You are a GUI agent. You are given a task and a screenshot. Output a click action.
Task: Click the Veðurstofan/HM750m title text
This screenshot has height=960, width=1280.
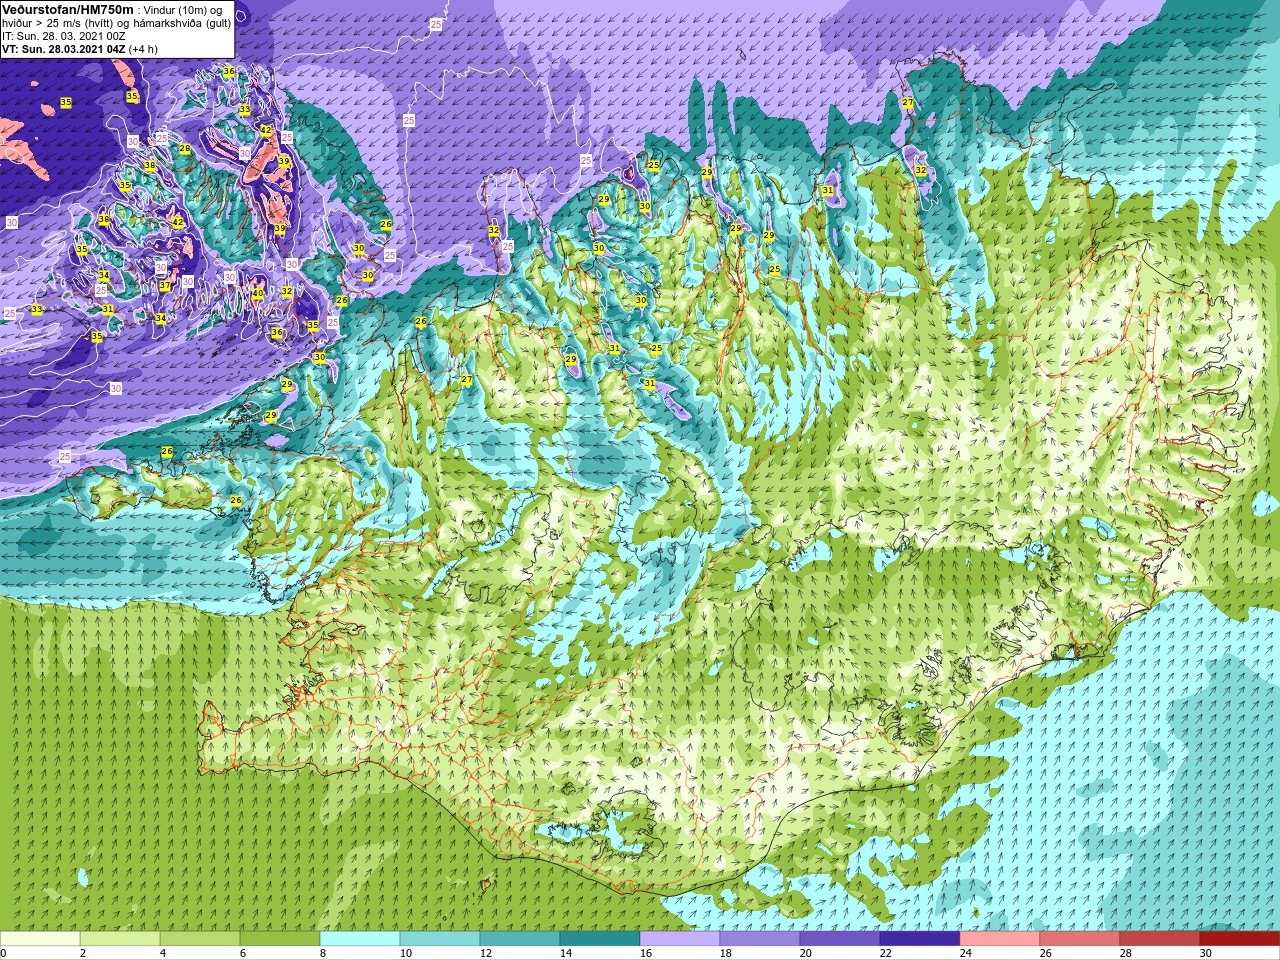tap(66, 9)
